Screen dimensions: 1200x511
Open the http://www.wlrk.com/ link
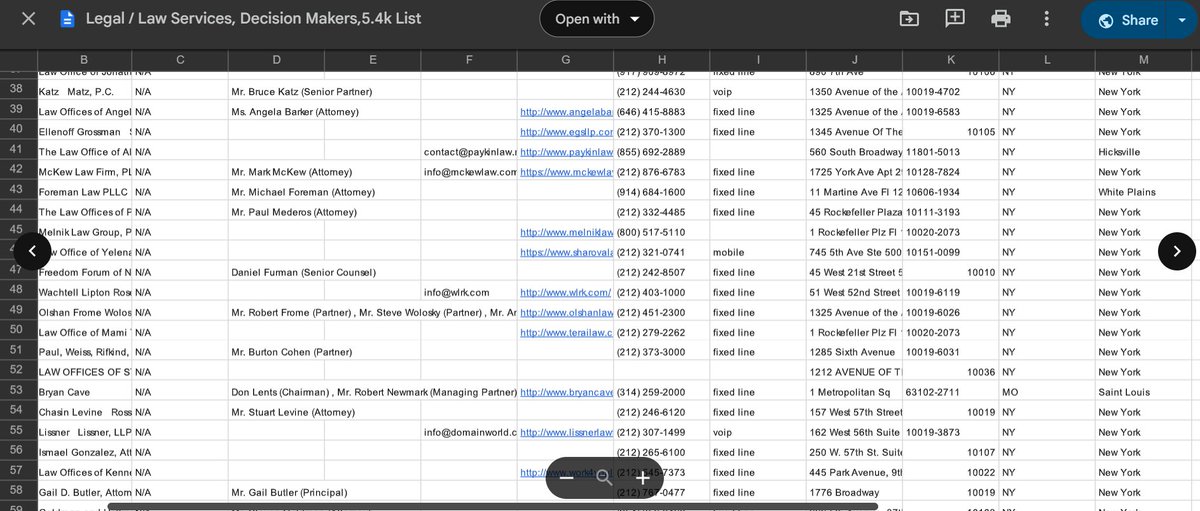[x=566, y=292]
